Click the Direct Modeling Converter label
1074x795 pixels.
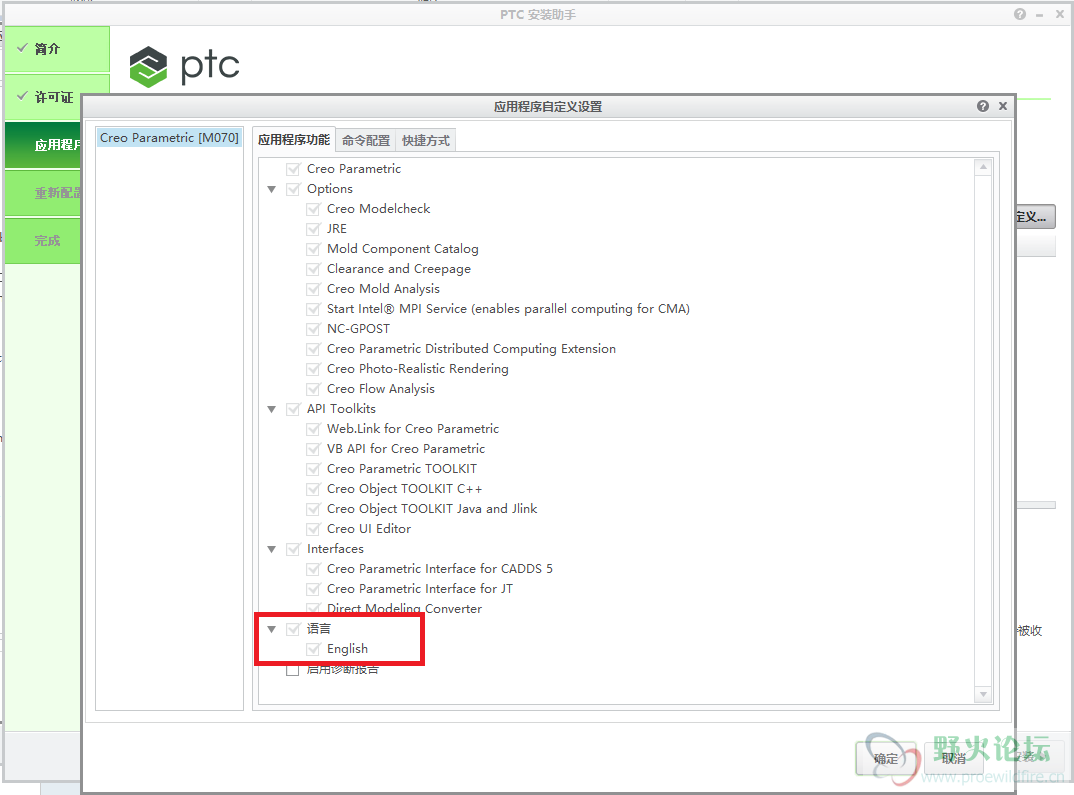click(404, 609)
